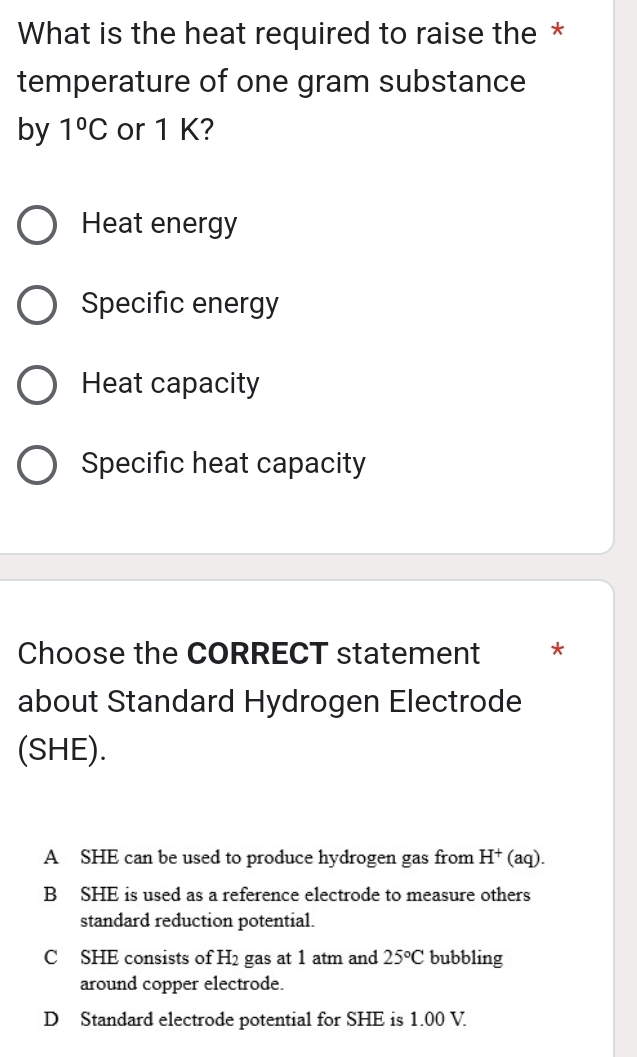
Task: Click the Heat energy answer label
Action: 160,224
